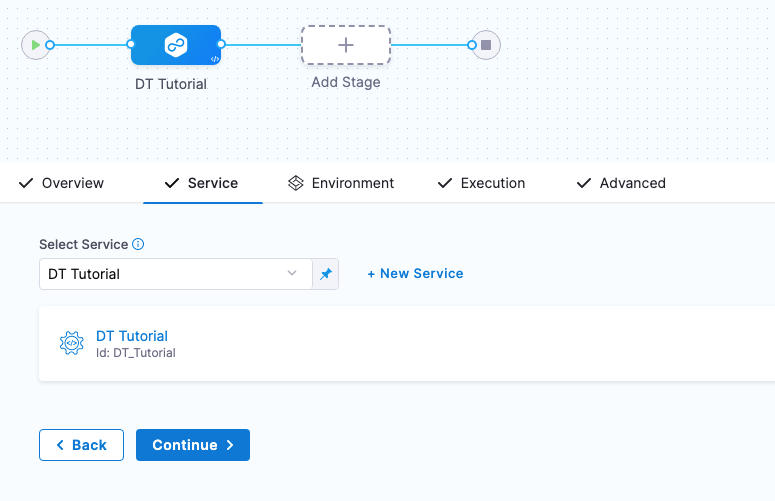
Task: Select the DT Tutorial stage node
Action: 175,45
